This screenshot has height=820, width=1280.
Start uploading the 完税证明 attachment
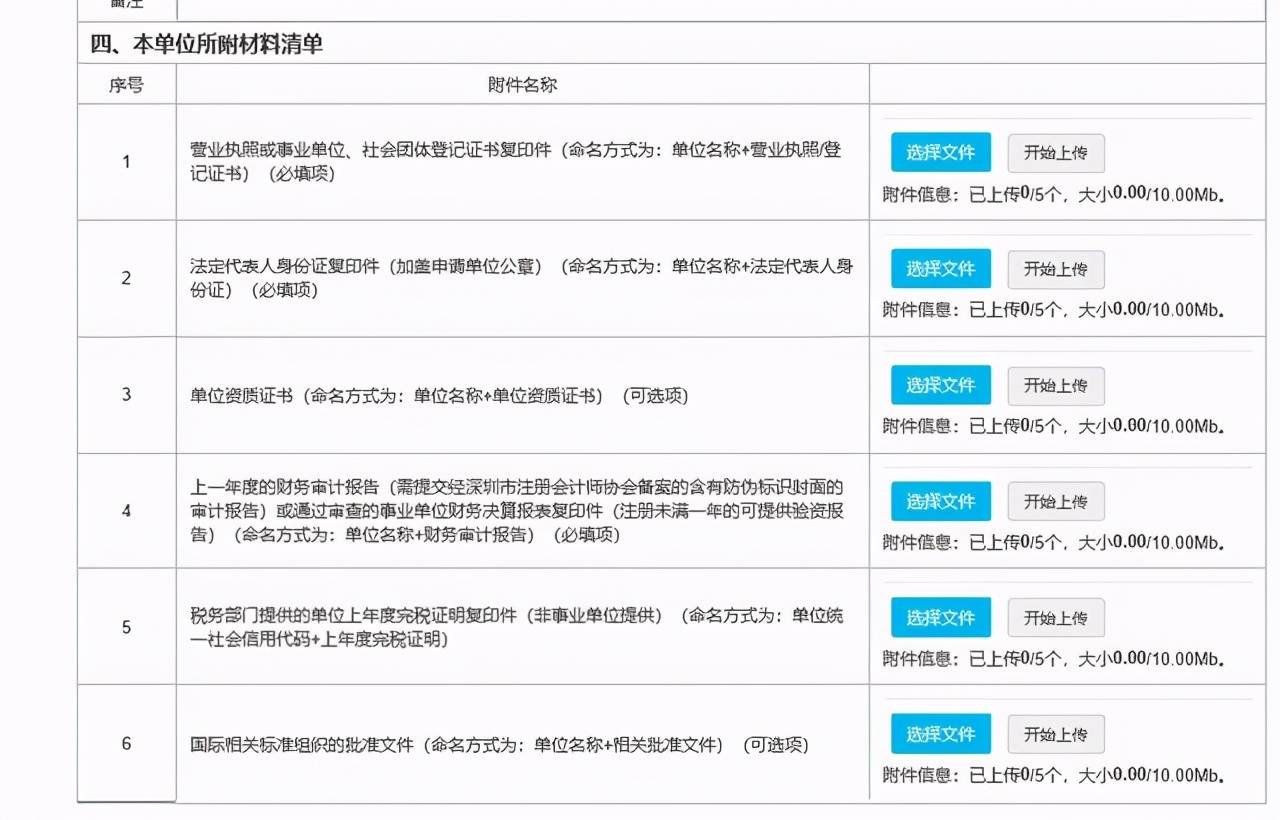1055,618
